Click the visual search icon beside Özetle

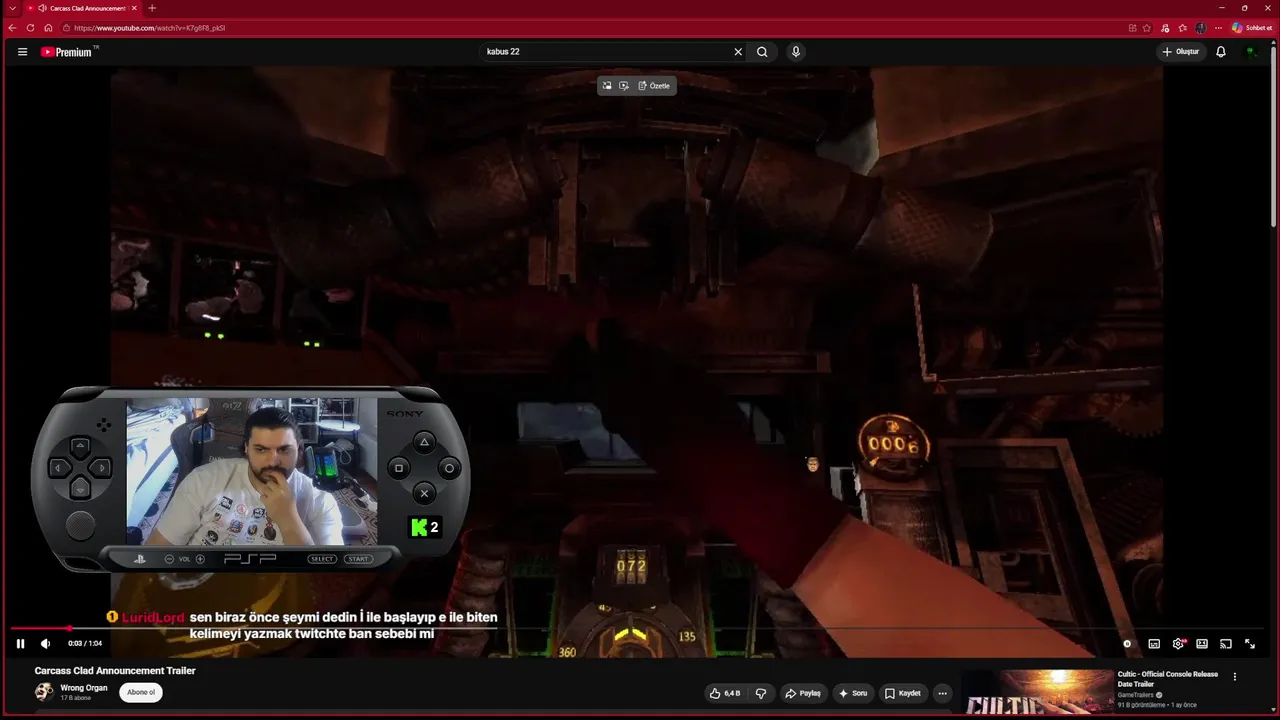pos(624,86)
